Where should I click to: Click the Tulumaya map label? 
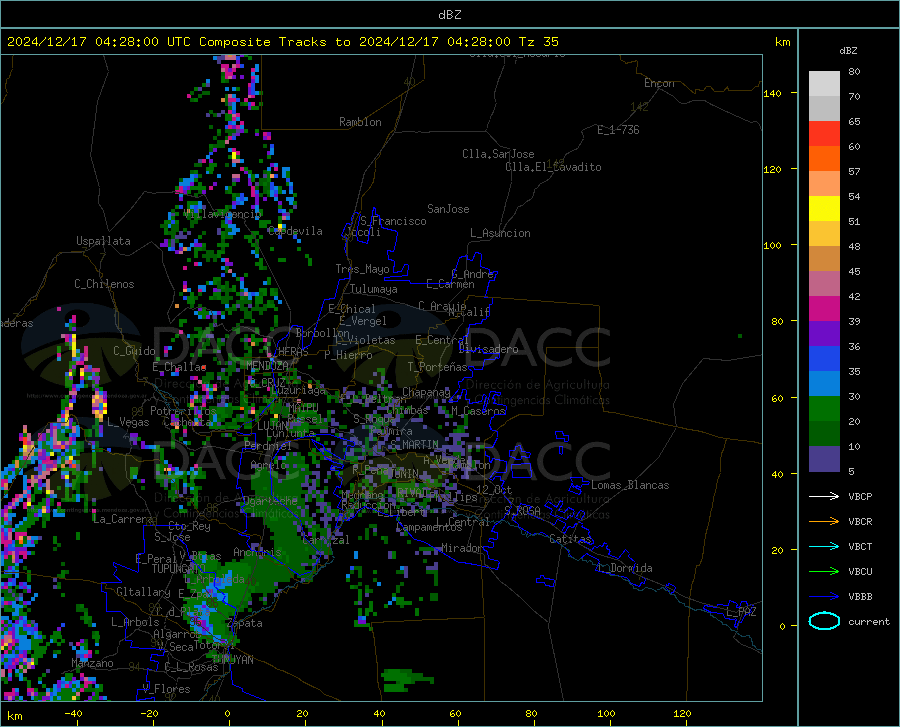374,289
